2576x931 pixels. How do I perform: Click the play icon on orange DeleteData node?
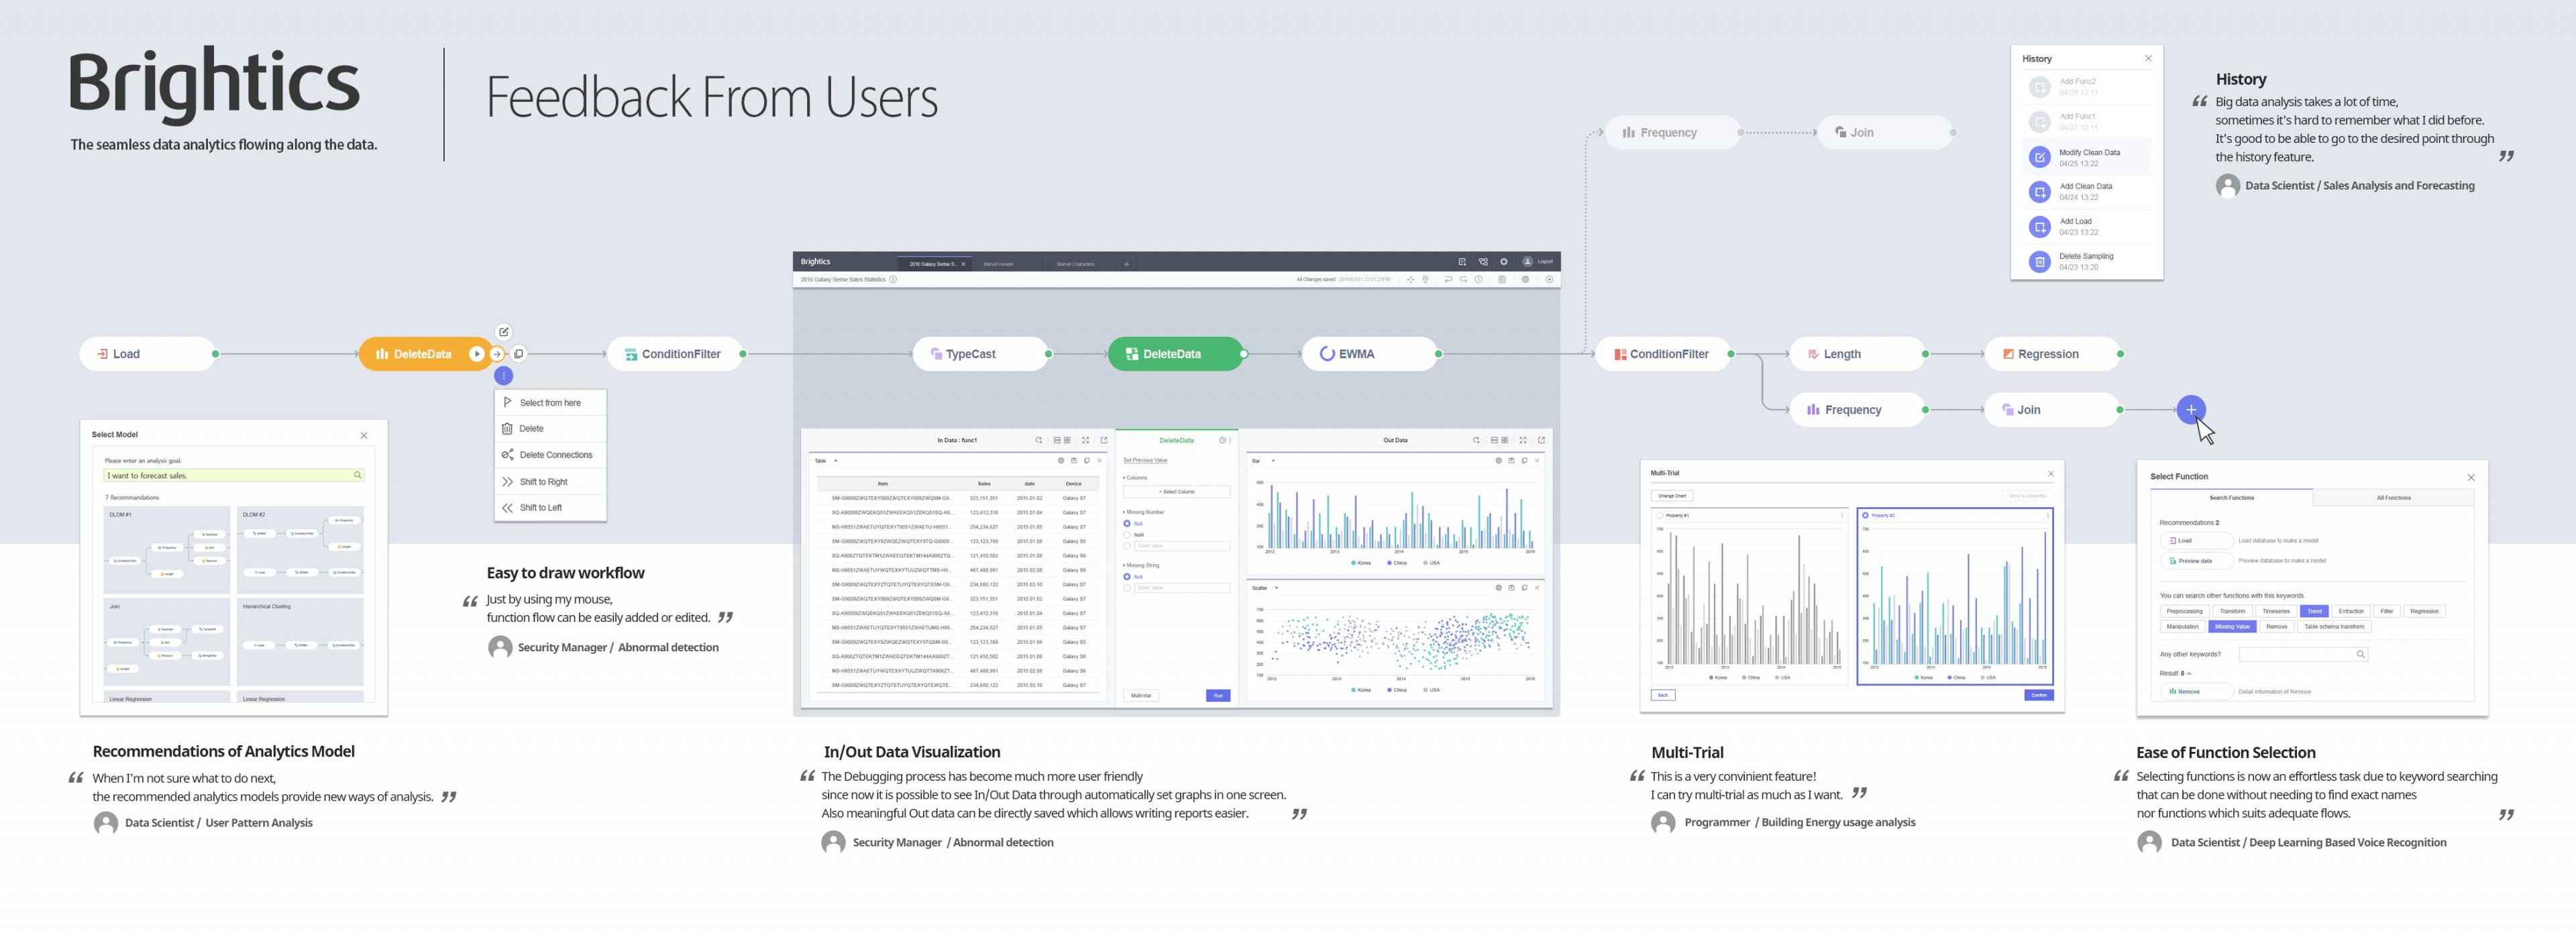coord(477,354)
